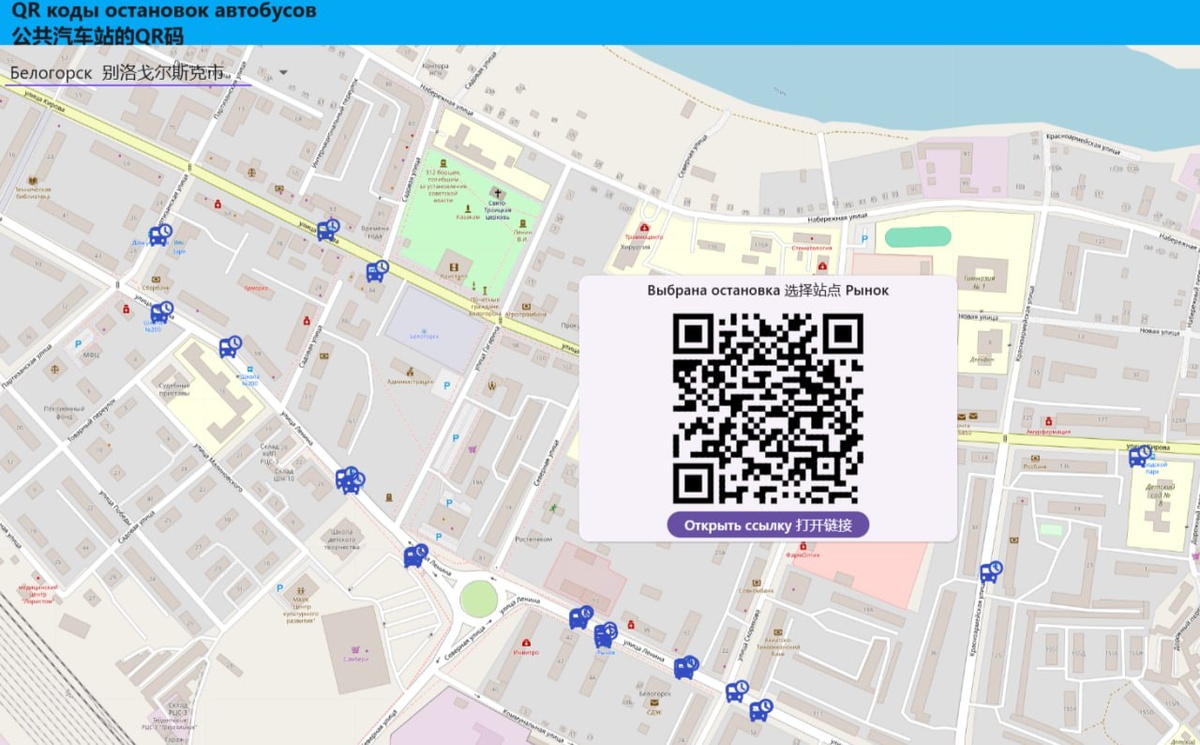Click the QR code for stop Рынок
Viewport: 1200px width, 745px height.
[x=768, y=408]
